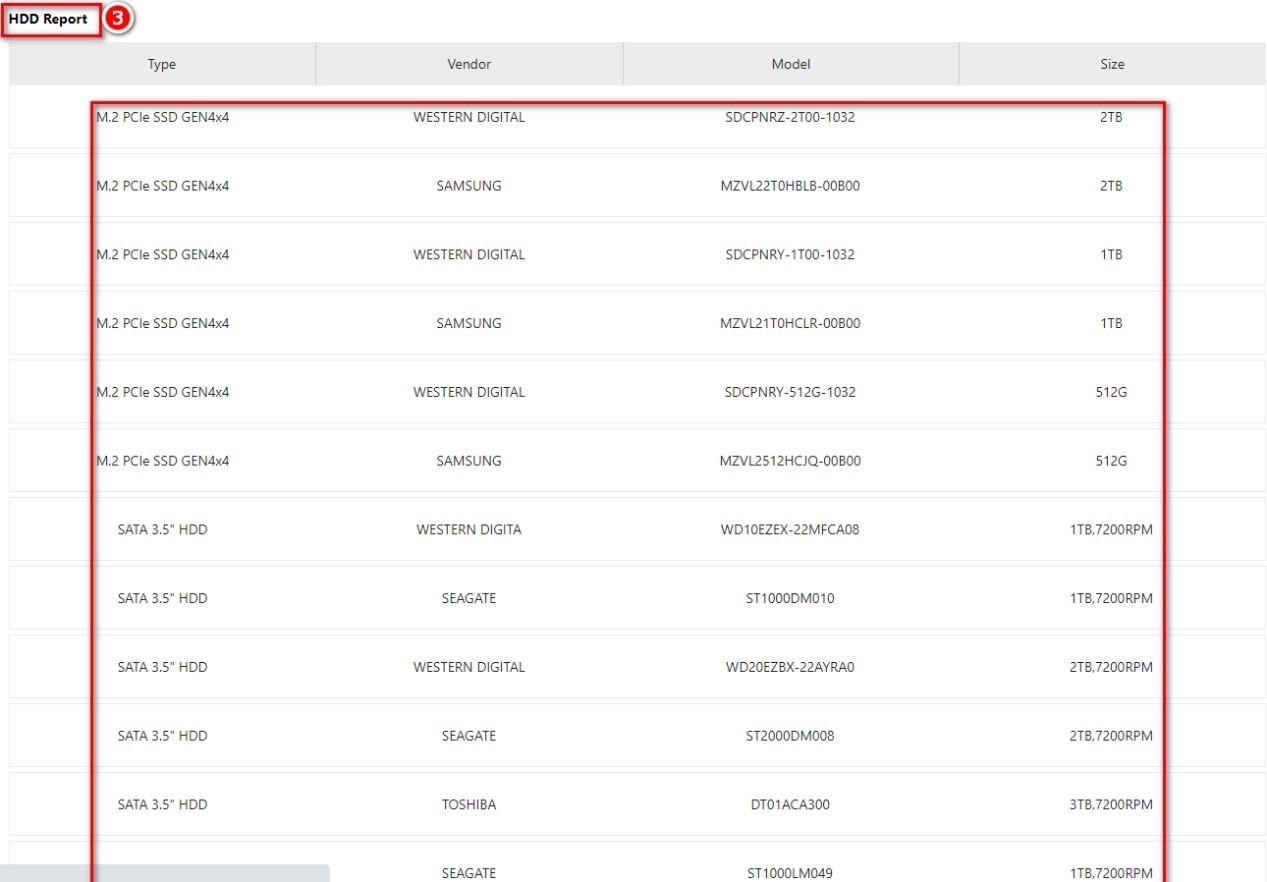
Task: Select model DT01ACA300
Action: coord(790,805)
